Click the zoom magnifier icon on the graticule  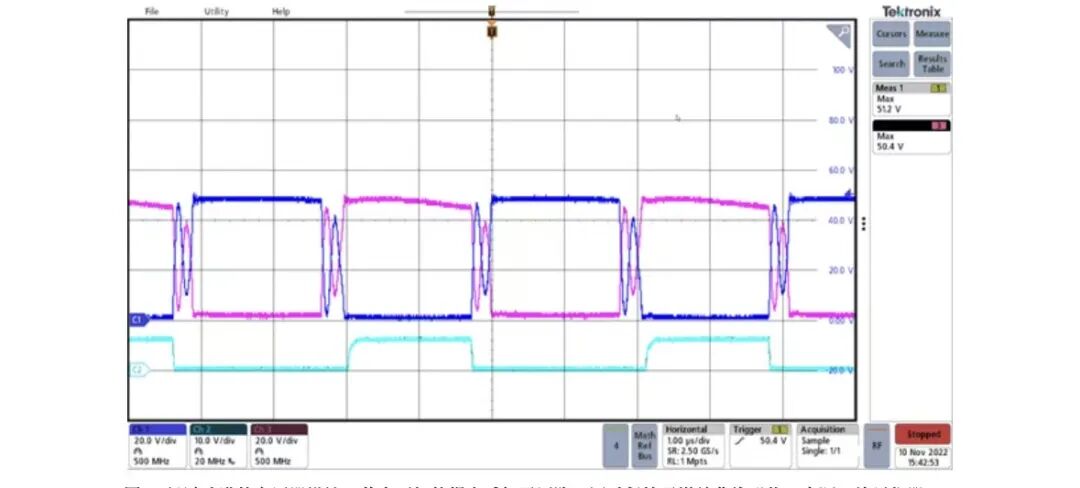838,37
